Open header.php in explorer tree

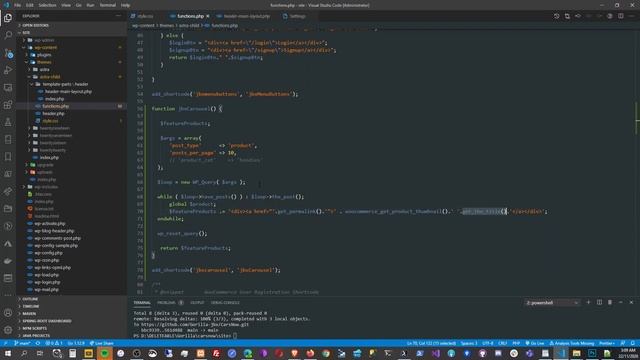(x=53, y=113)
